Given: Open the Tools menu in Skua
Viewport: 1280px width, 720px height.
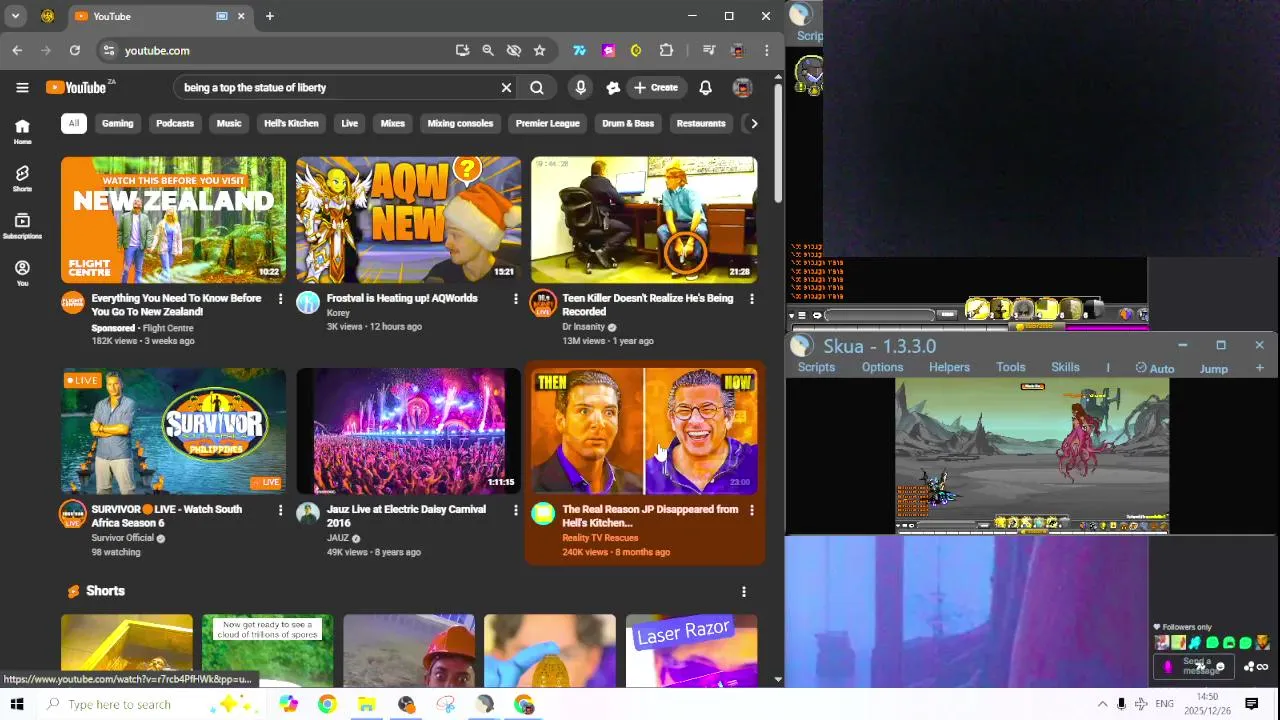Looking at the screenshot, I should 1010,367.
